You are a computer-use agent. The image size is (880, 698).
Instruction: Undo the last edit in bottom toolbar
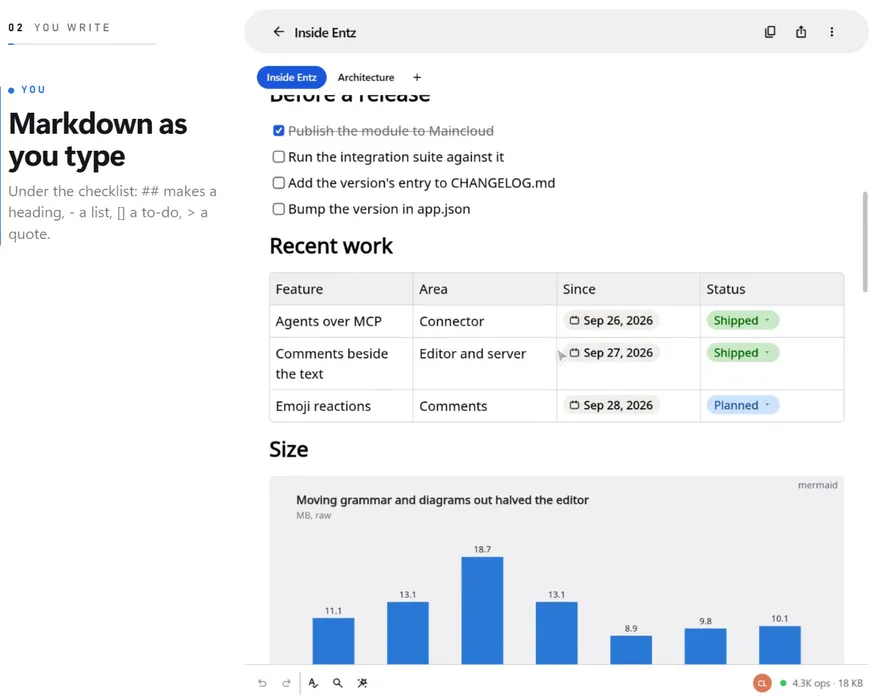click(x=262, y=683)
